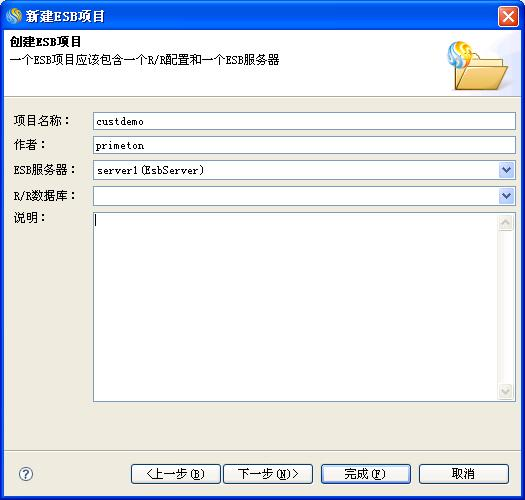Screen dimensions: 525x500
Task: Click the description scrollbar up arrow
Action: click(505, 223)
